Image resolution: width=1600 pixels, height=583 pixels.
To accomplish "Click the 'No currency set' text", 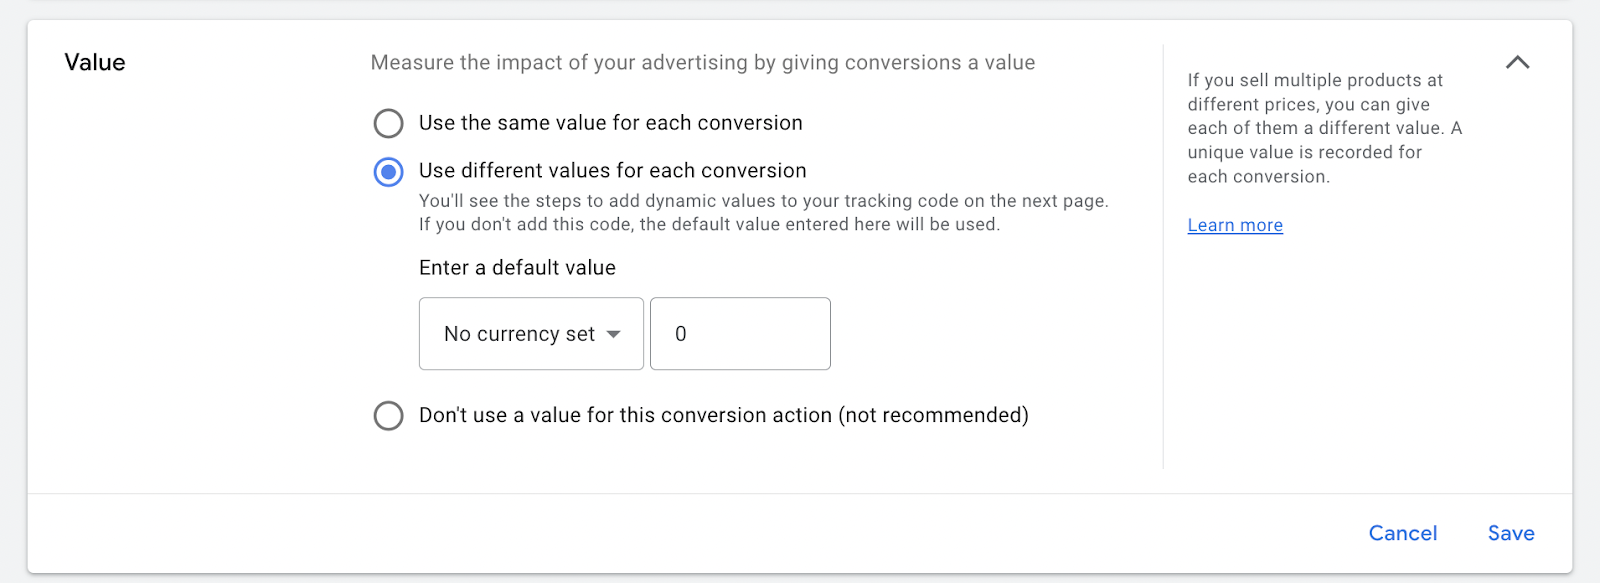I will click(519, 334).
